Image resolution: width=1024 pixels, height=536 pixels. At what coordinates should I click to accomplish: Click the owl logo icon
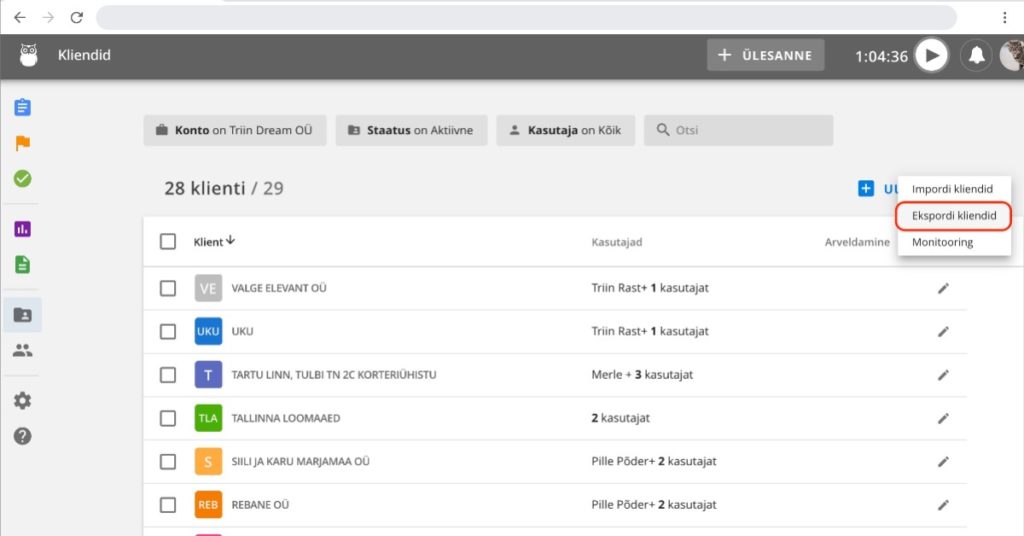point(28,55)
